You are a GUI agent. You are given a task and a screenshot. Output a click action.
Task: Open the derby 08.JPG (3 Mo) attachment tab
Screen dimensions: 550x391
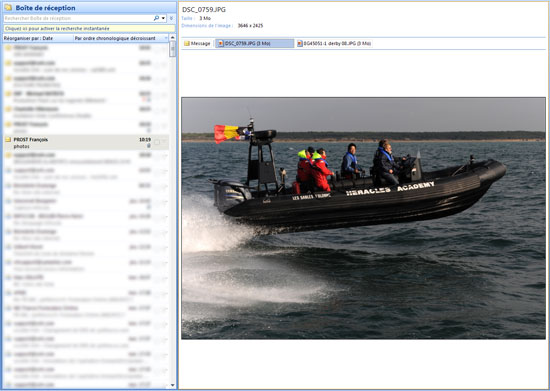coord(334,43)
